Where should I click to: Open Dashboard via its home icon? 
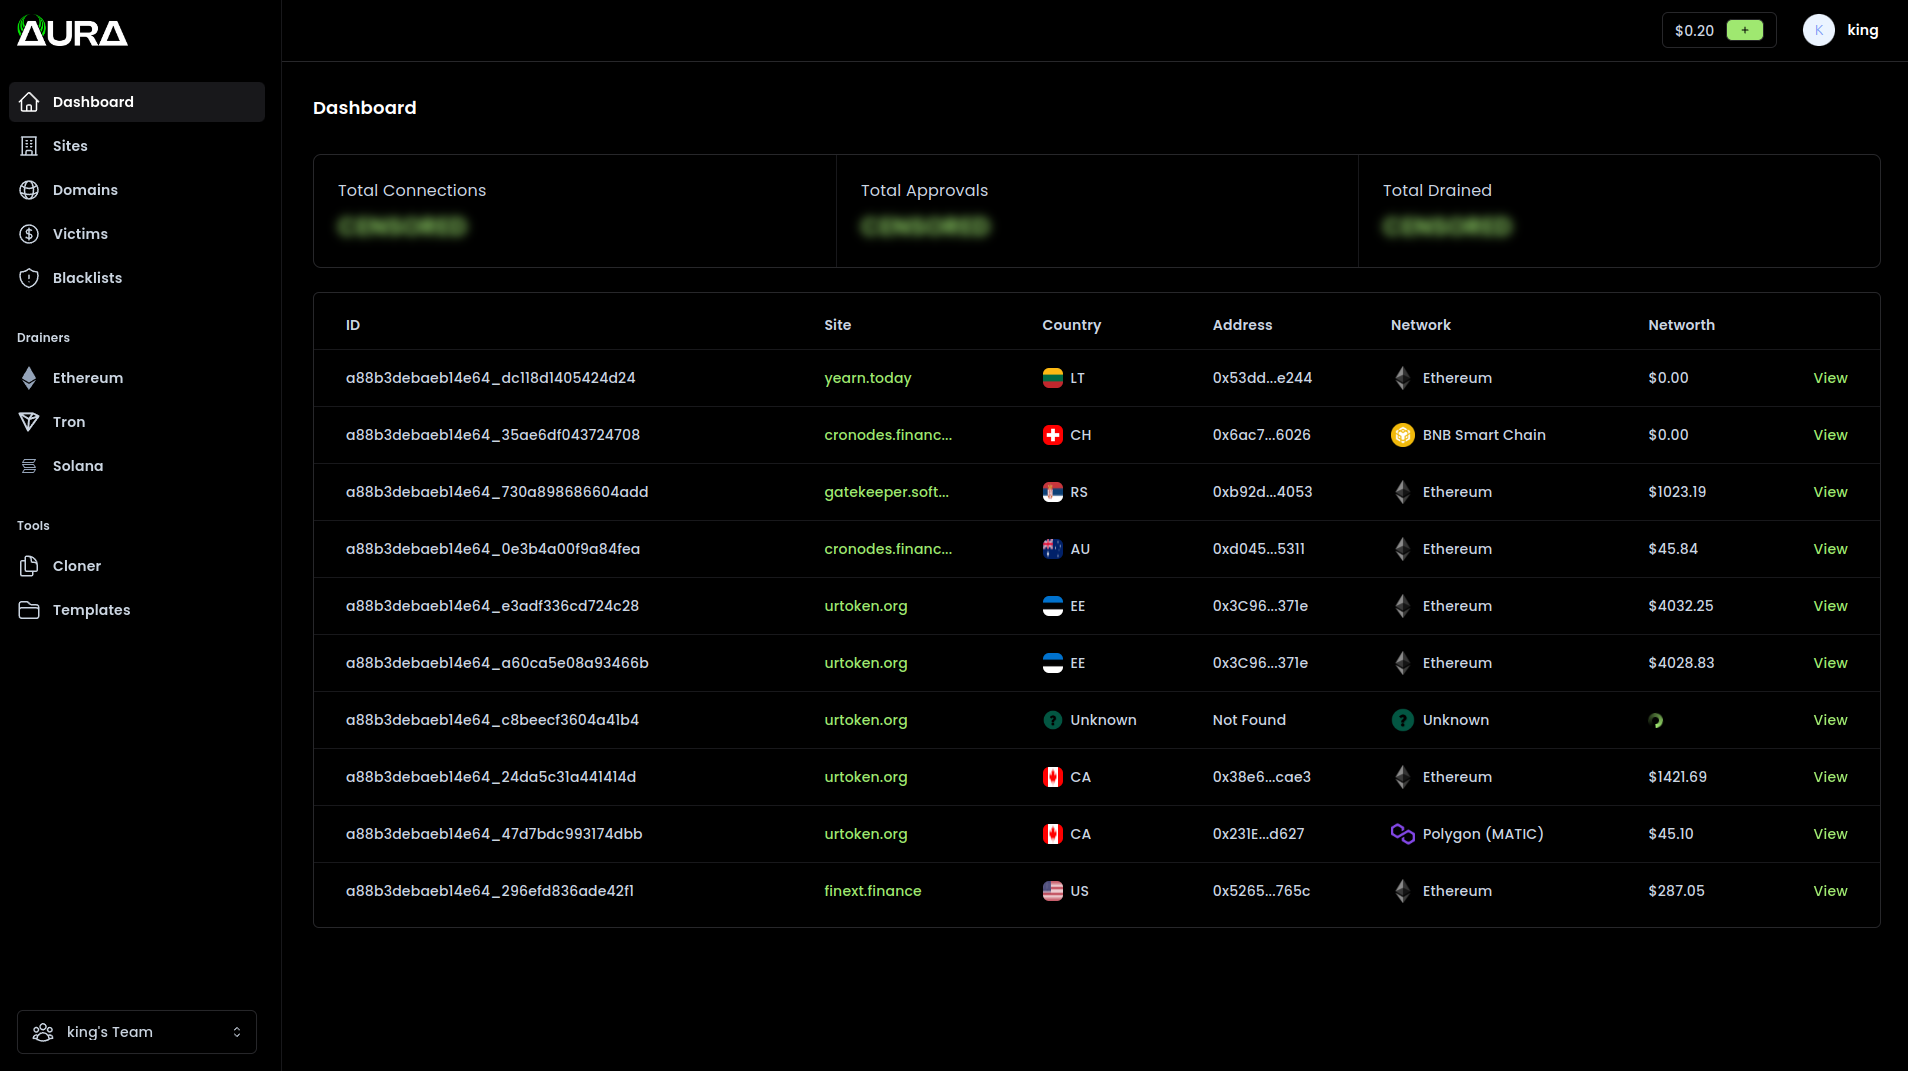click(x=29, y=102)
